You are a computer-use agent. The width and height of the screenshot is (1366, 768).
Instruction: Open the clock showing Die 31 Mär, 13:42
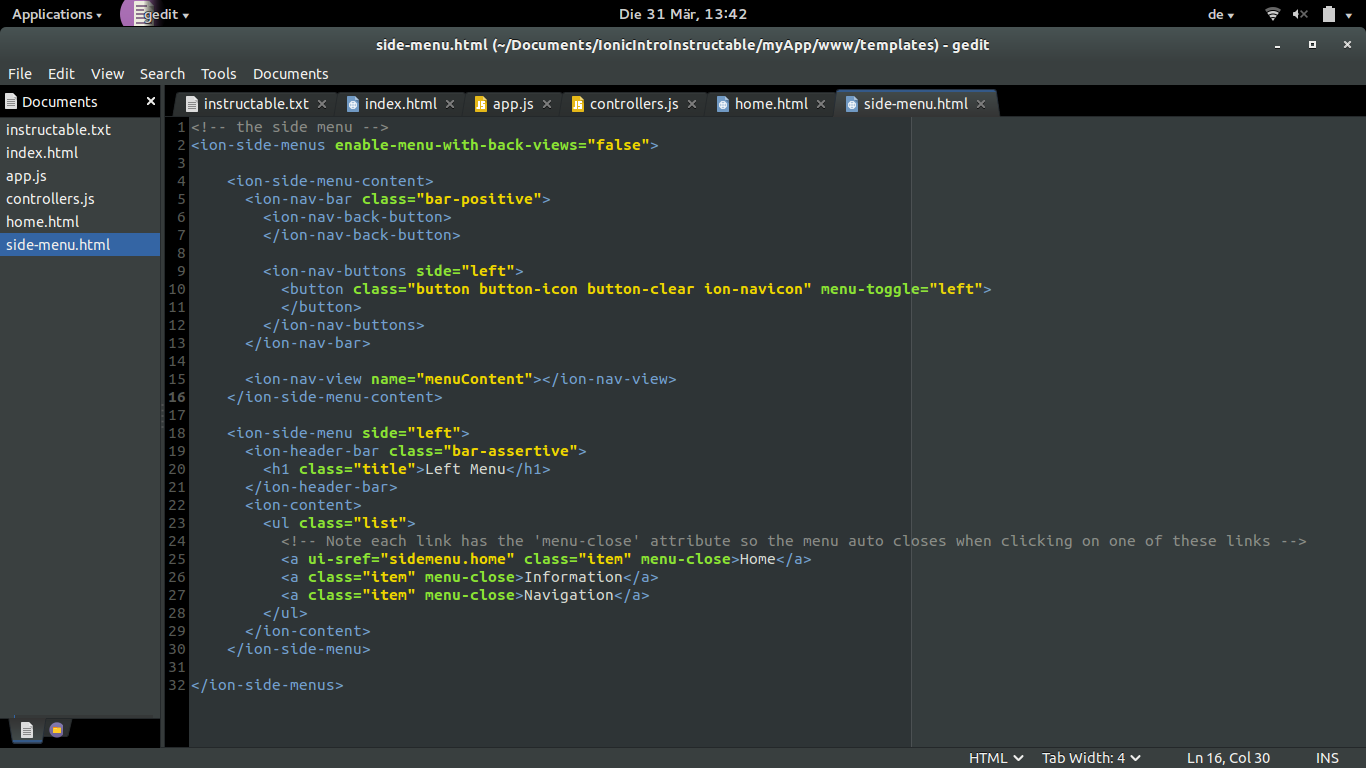click(683, 14)
